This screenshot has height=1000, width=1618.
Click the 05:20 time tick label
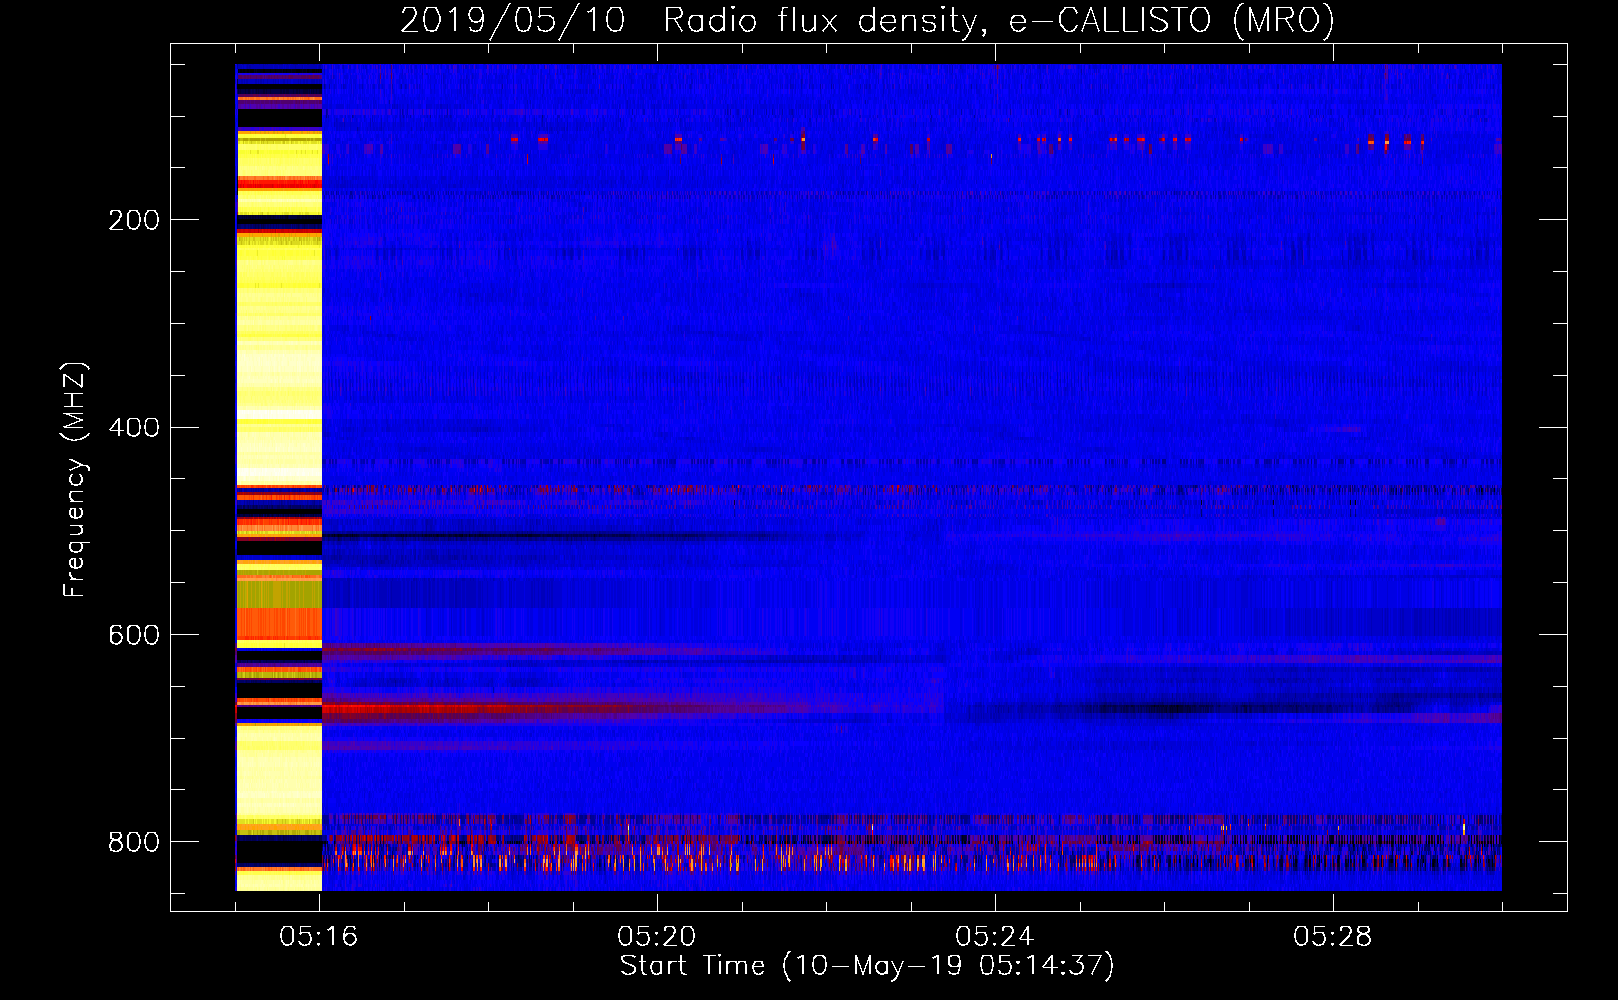coord(657,937)
